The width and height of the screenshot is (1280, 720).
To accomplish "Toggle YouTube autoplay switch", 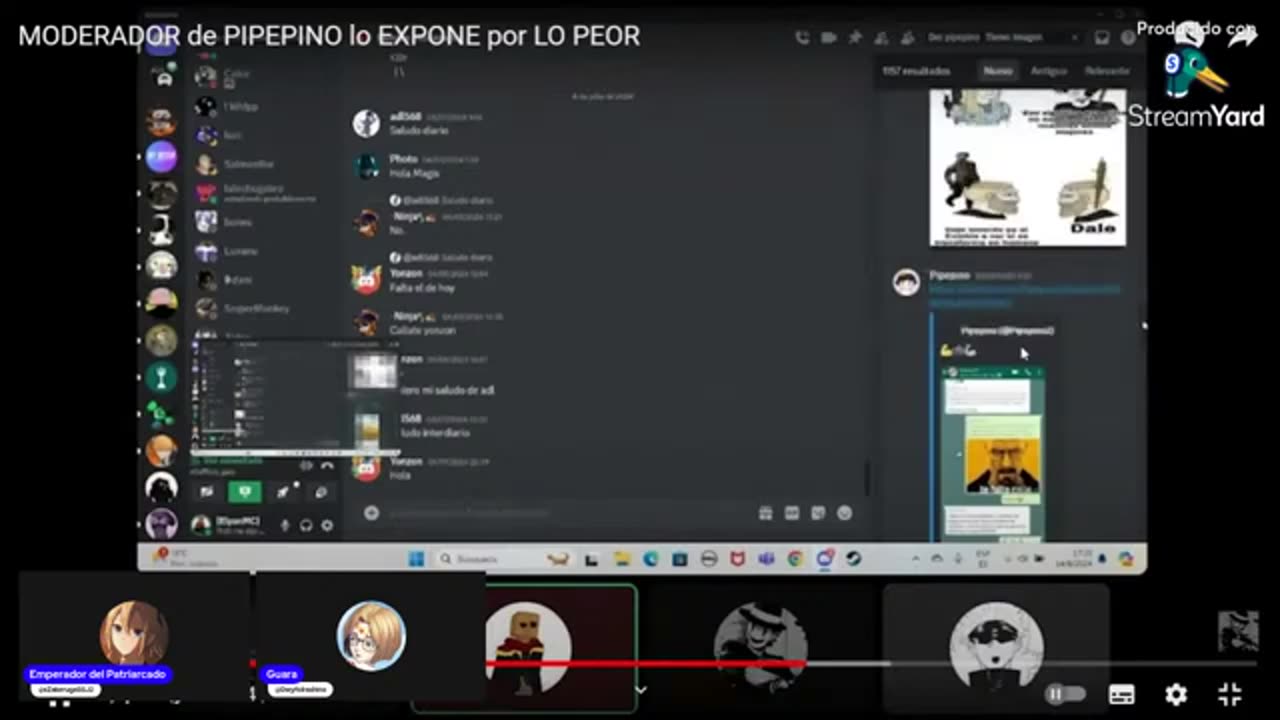I will click(1066, 693).
